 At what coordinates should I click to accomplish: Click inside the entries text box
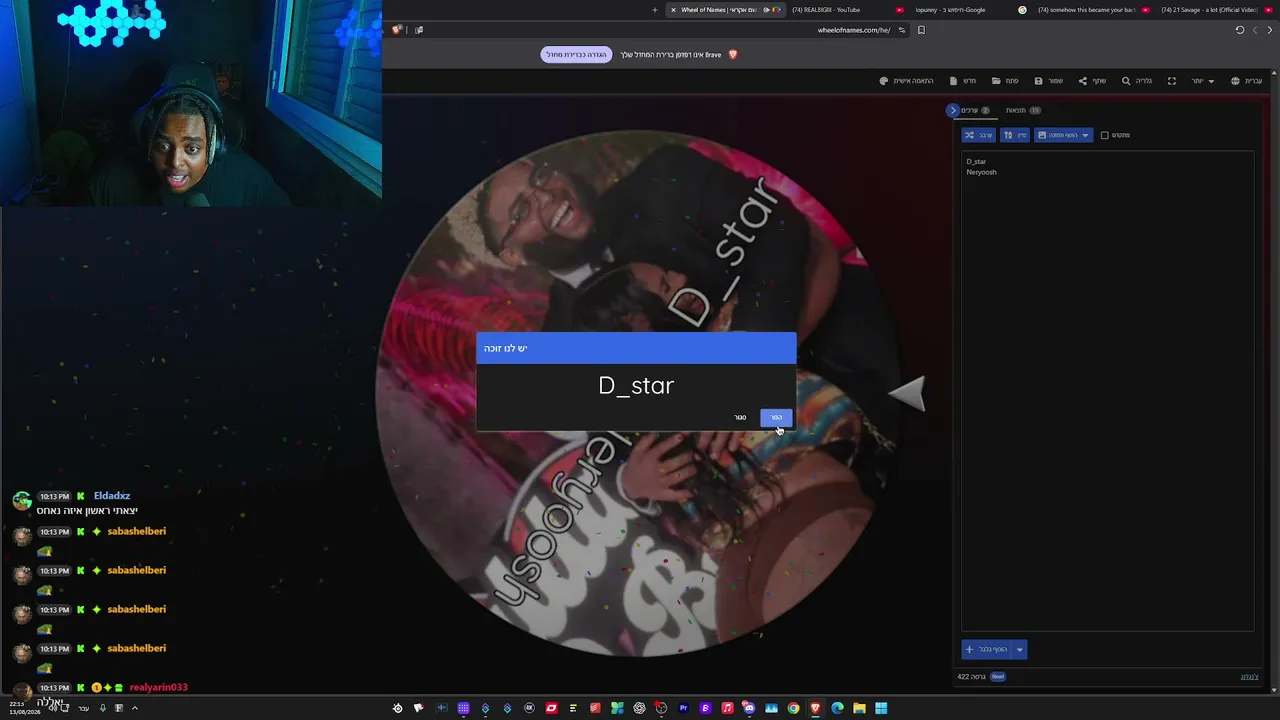1107,390
